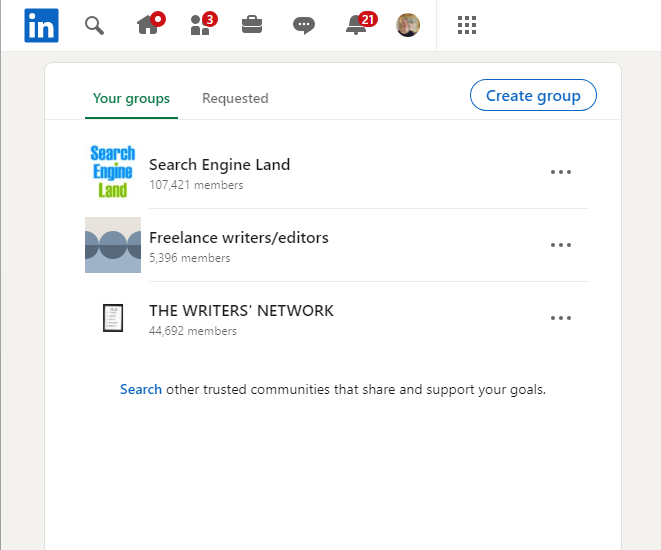Screen dimensions: 661x550
Task: Expand options for Freelance writers/editors group
Action: [561, 245]
